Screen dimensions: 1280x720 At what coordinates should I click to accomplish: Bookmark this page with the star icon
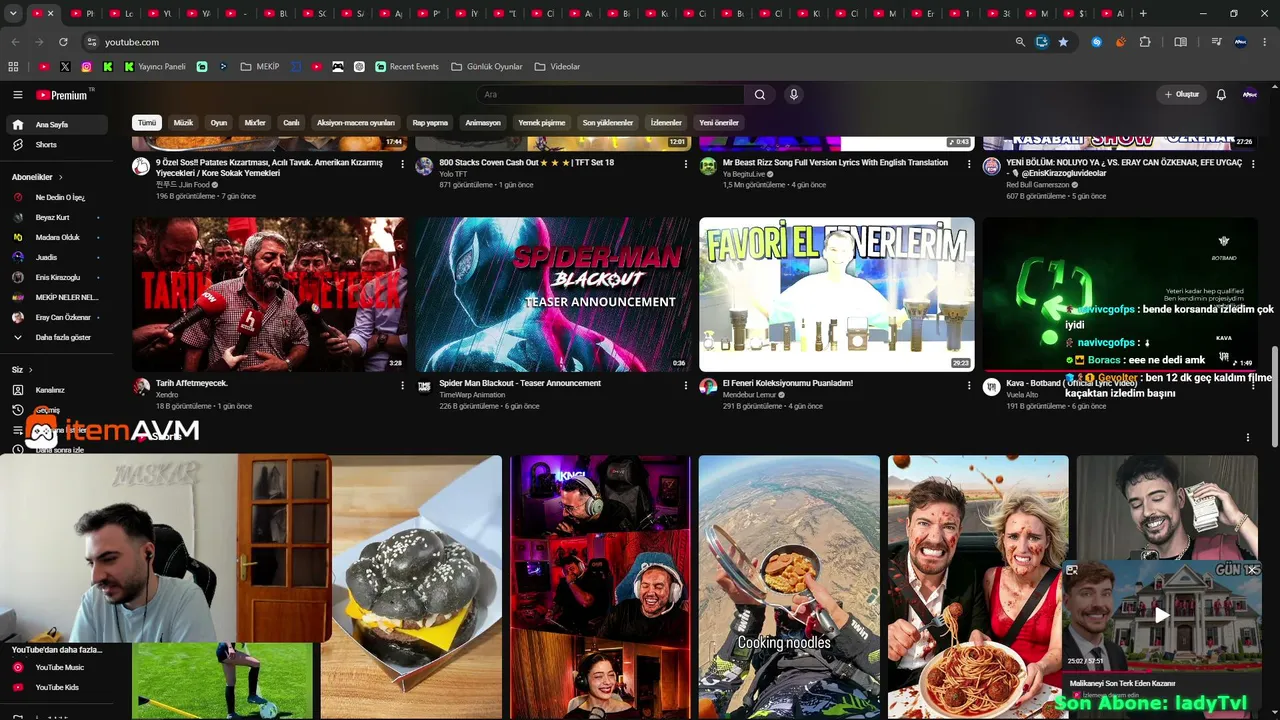click(1063, 42)
